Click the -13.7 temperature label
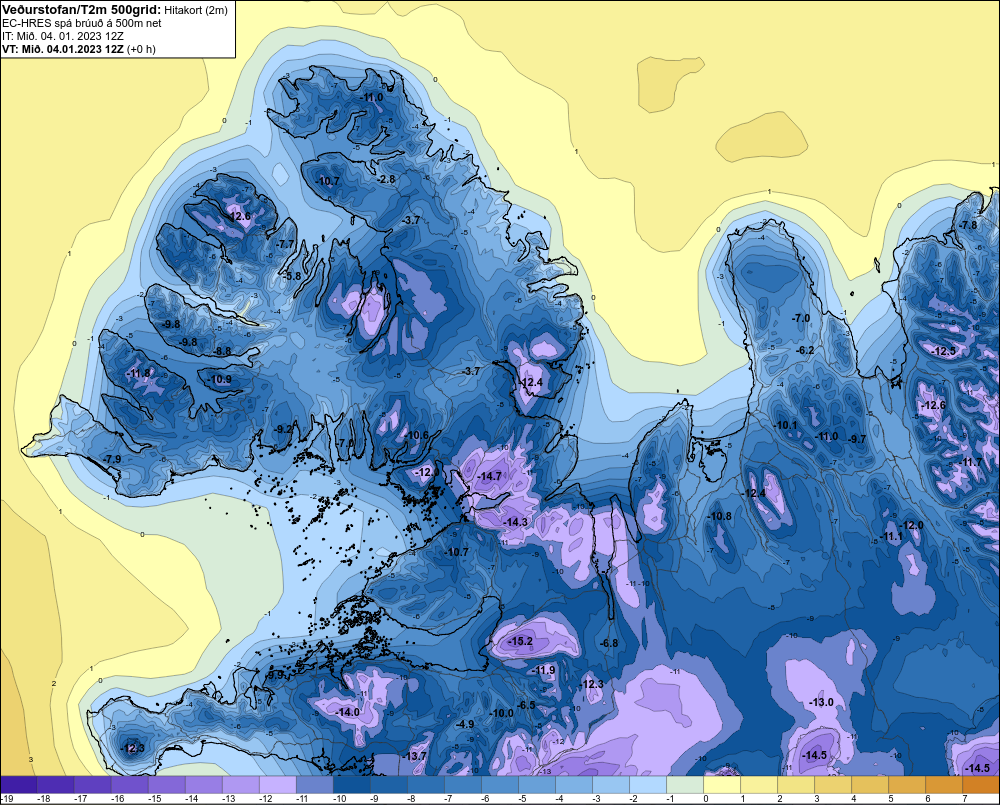This screenshot has width=1000, height=805. point(415,756)
